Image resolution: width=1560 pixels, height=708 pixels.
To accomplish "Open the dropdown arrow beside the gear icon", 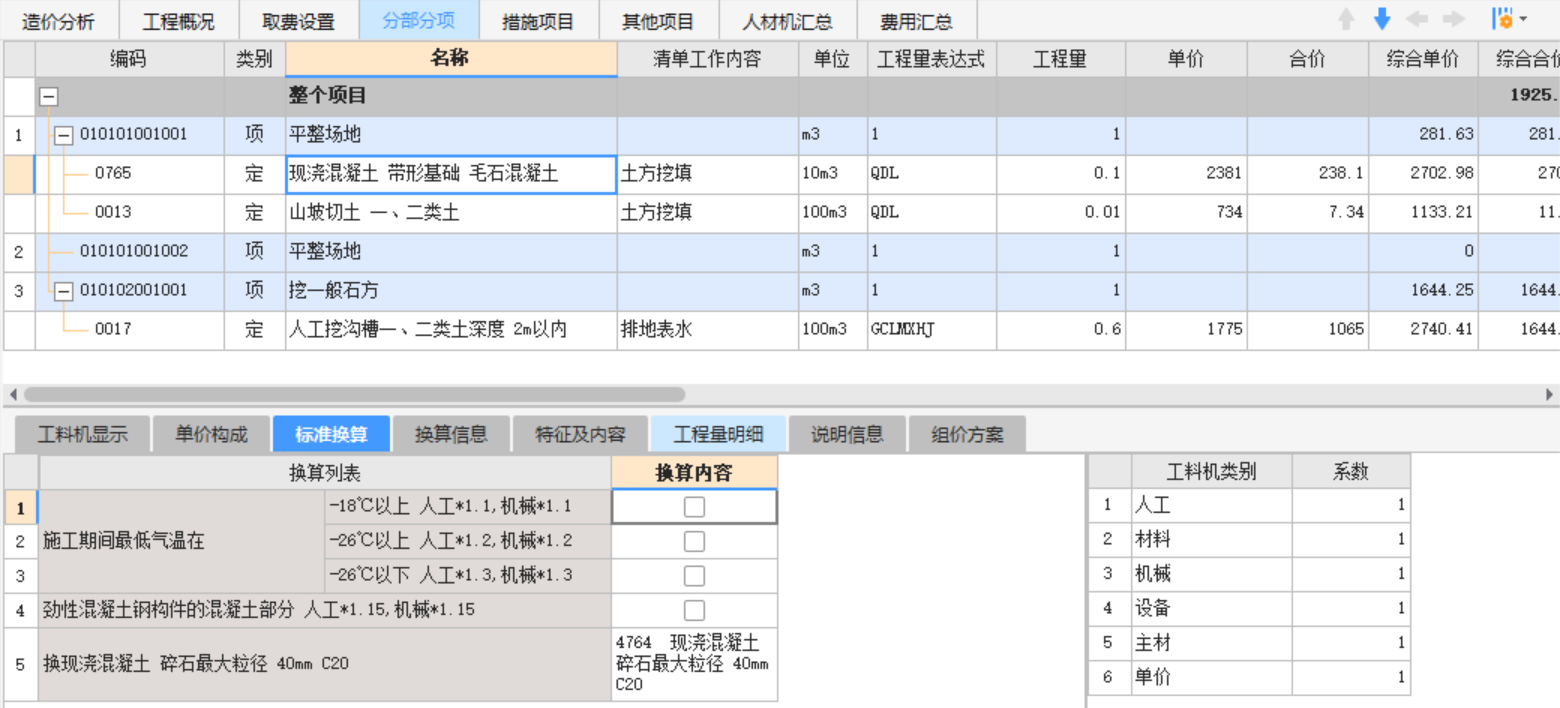I will coord(1522,17).
